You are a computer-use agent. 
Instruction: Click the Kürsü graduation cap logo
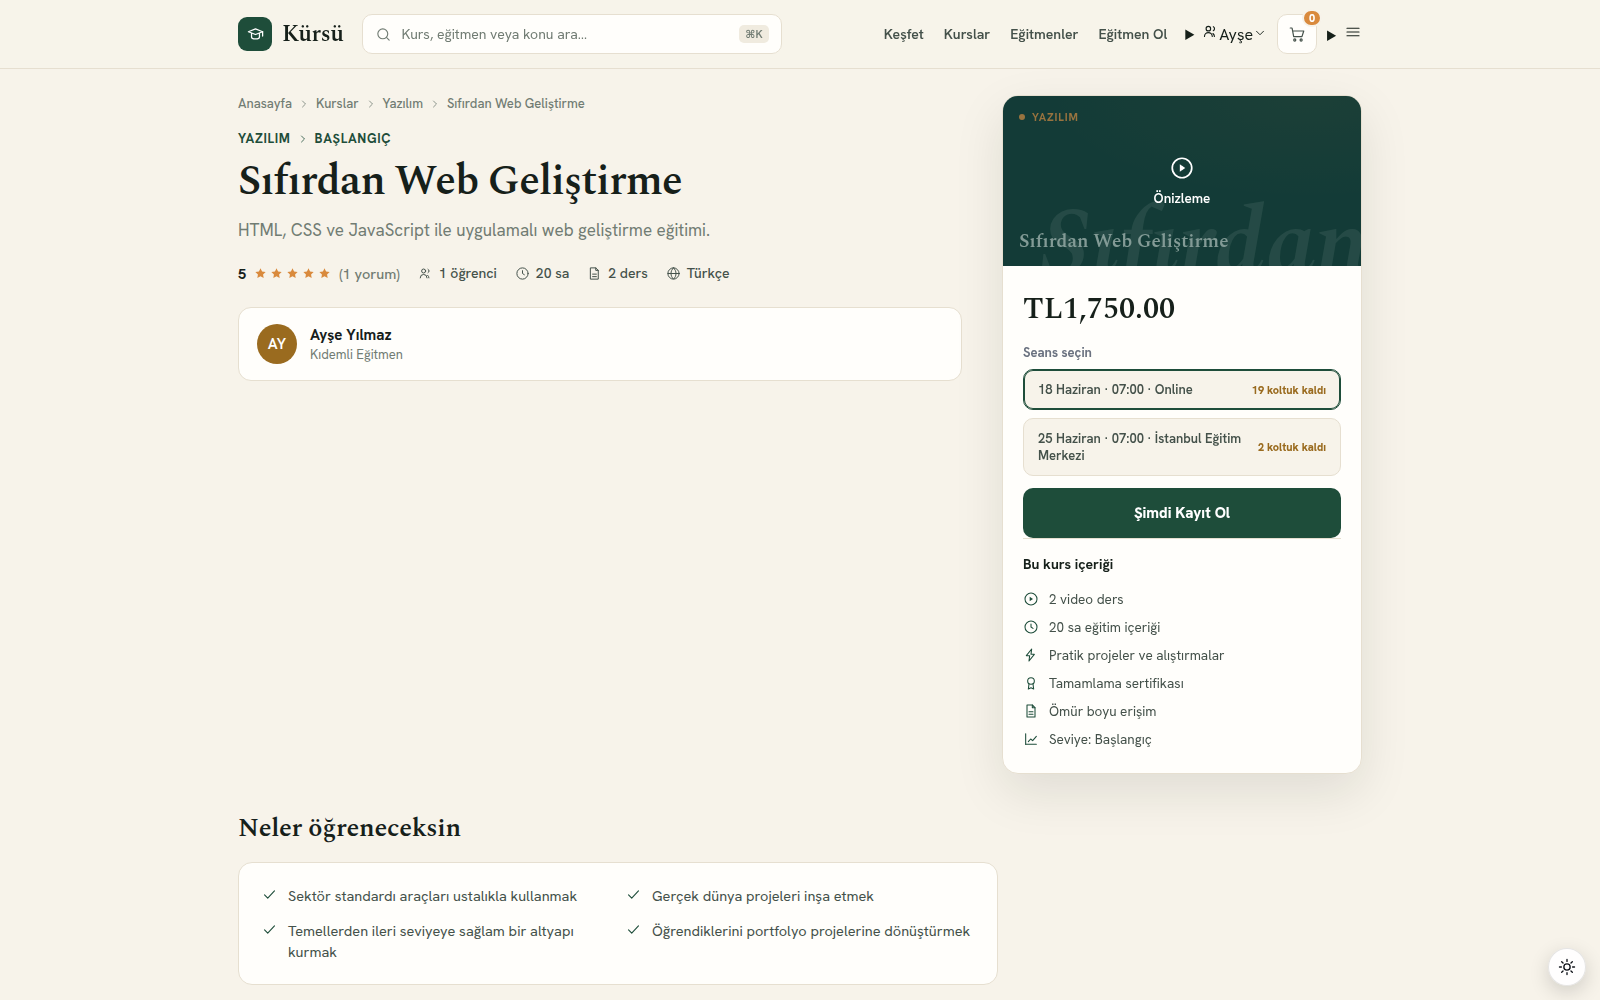point(255,34)
